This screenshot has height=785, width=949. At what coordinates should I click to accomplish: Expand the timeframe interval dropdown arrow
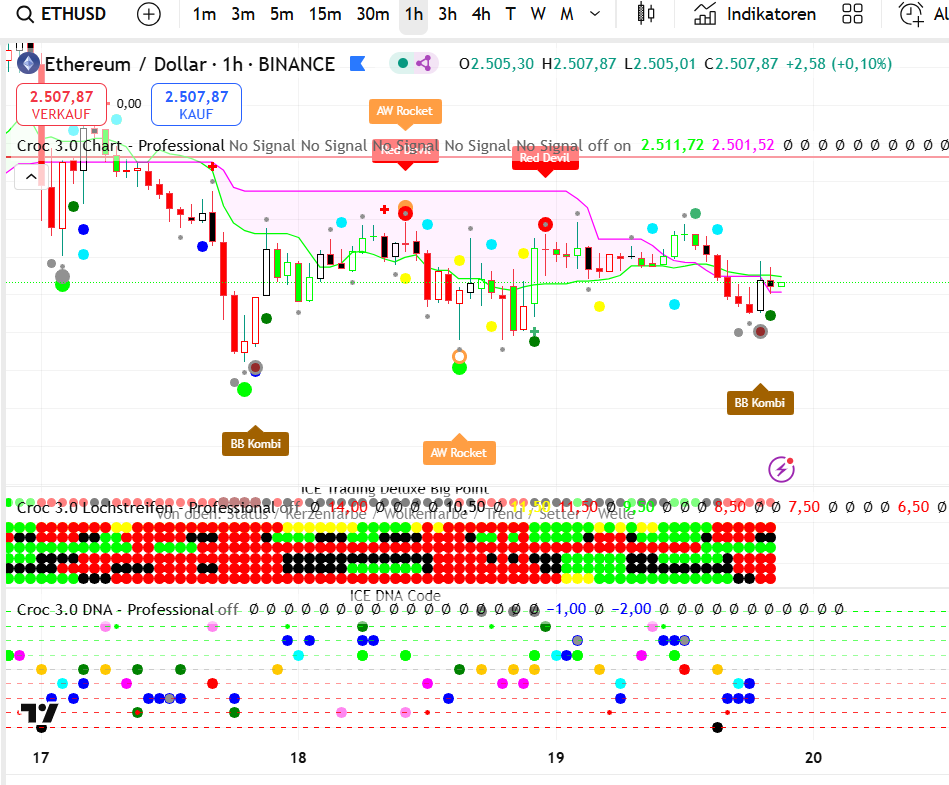(596, 14)
